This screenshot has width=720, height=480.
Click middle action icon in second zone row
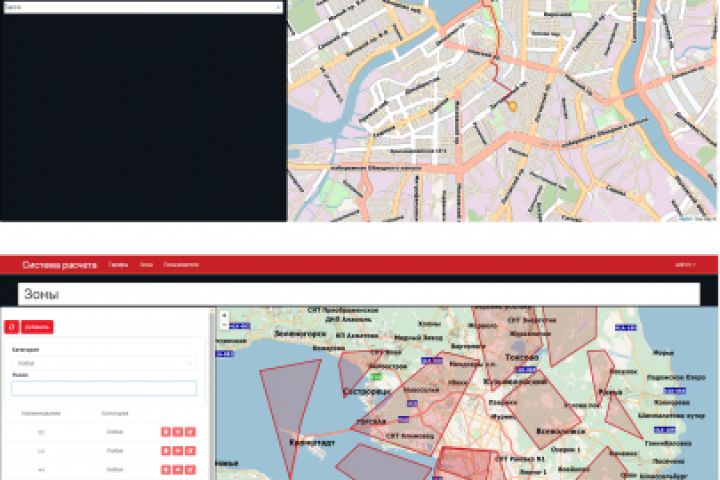point(178,451)
